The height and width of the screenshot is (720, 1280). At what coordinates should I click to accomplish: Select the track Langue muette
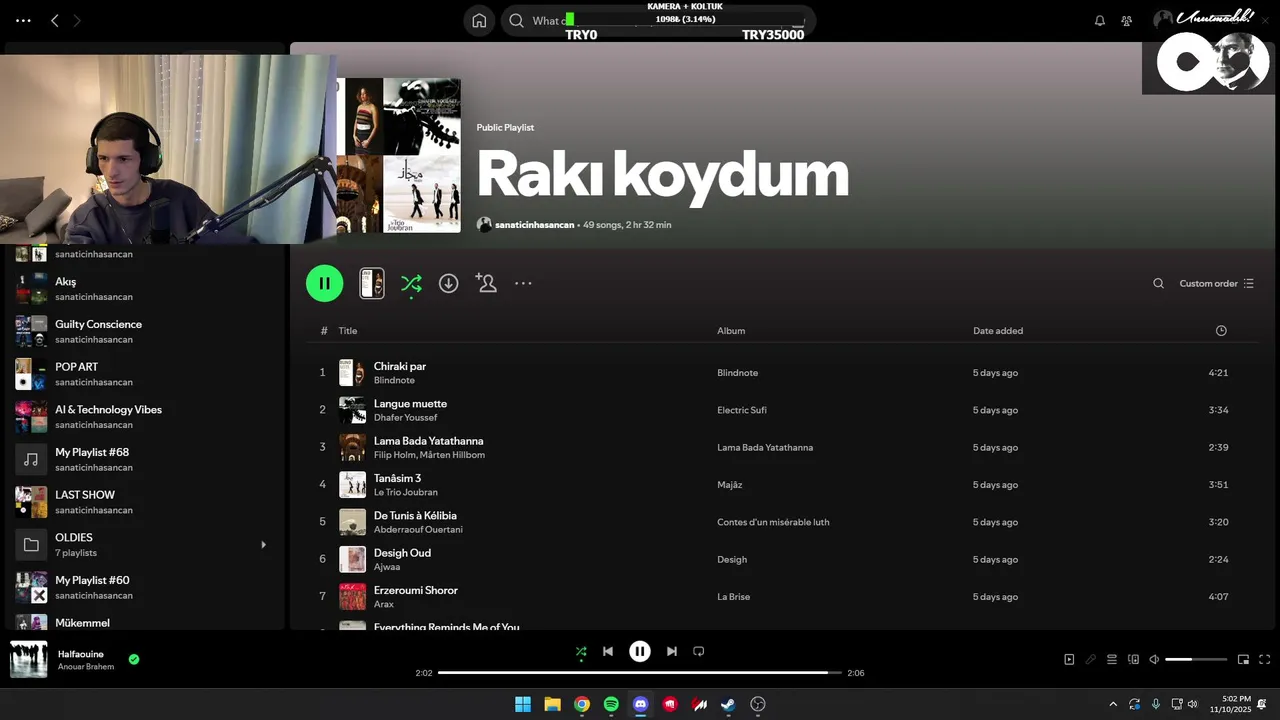[x=410, y=403]
